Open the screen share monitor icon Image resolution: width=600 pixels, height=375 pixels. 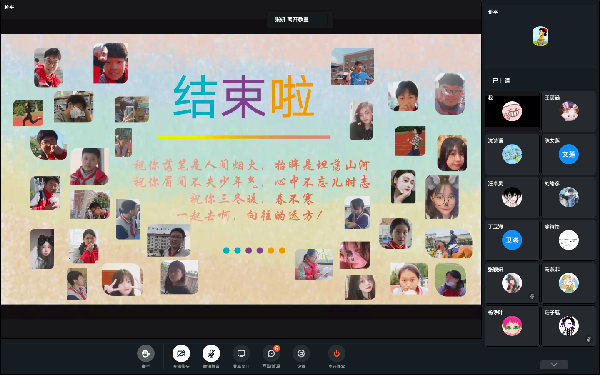click(241, 353)
